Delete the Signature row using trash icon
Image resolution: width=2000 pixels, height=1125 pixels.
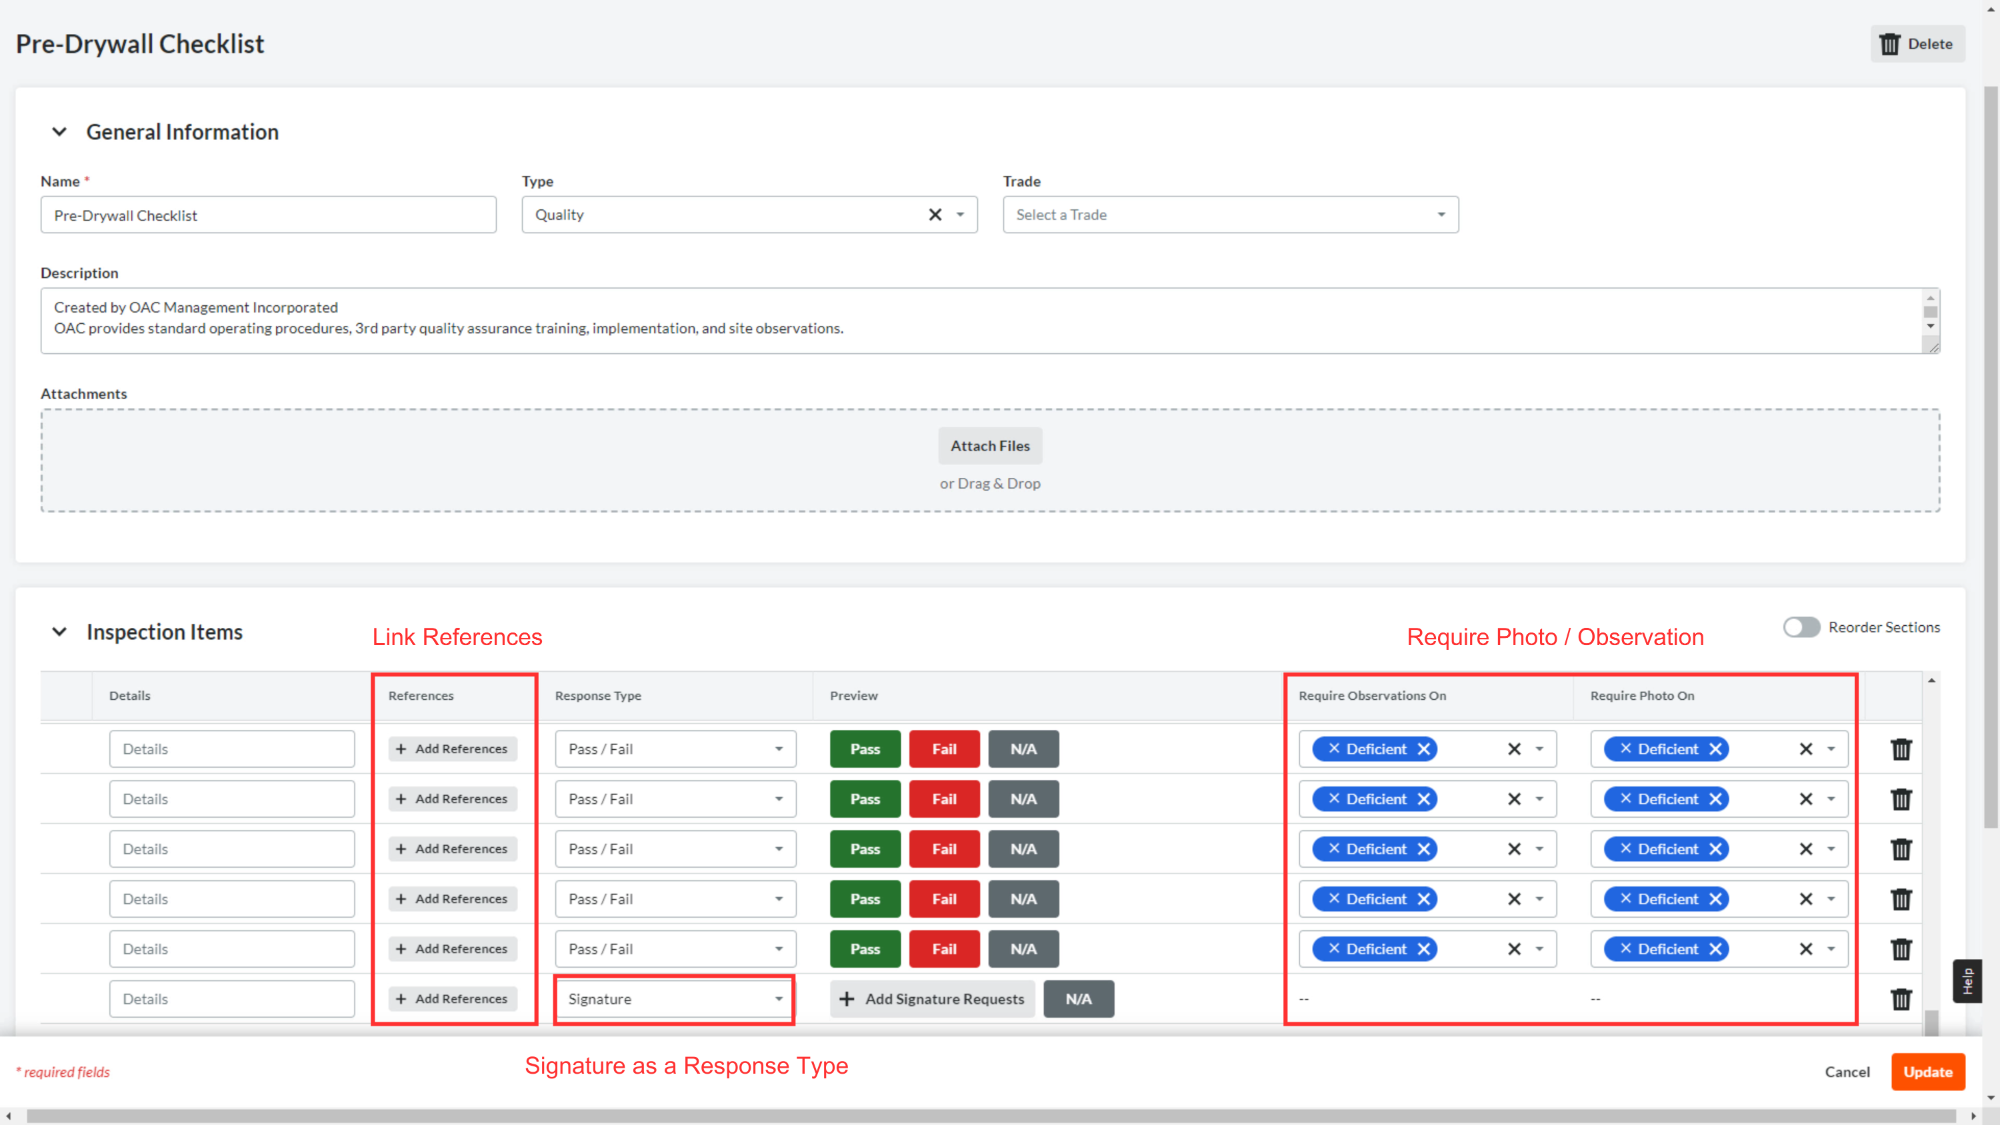click(1900, 999)
